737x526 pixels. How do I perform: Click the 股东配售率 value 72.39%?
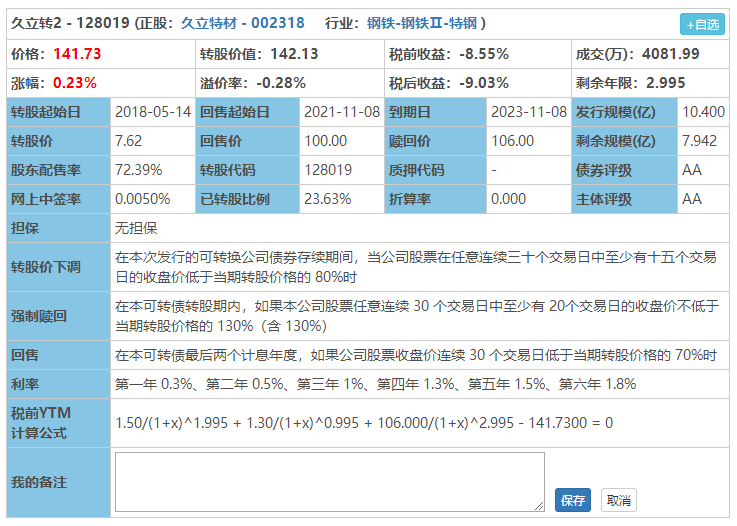tap(139, 170)
